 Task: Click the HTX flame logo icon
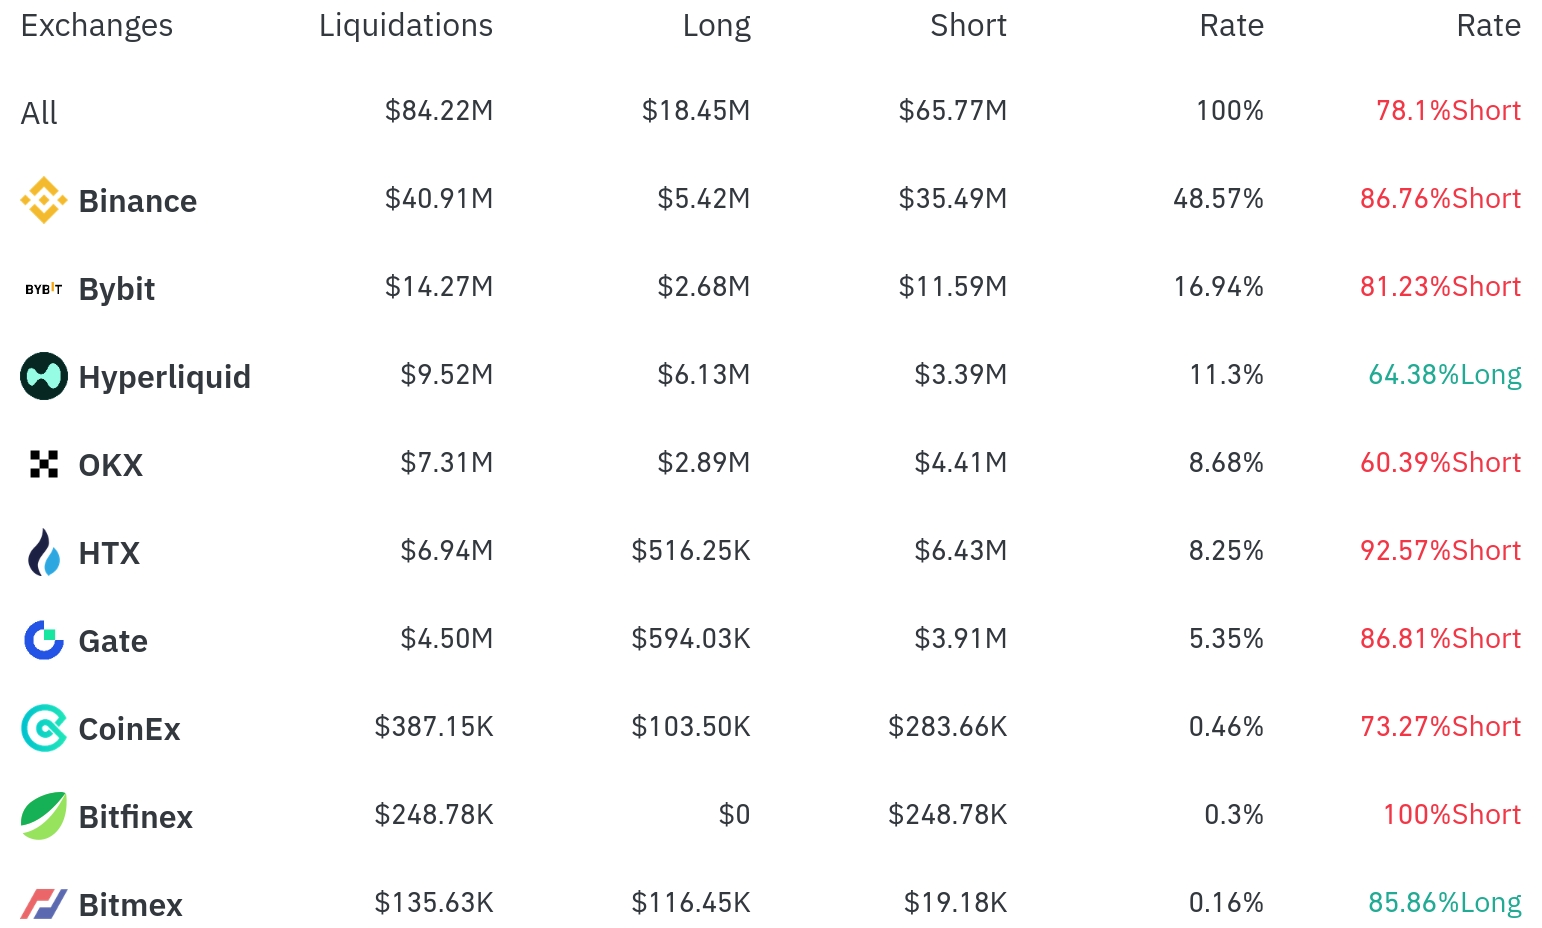(x=43, y=552)
